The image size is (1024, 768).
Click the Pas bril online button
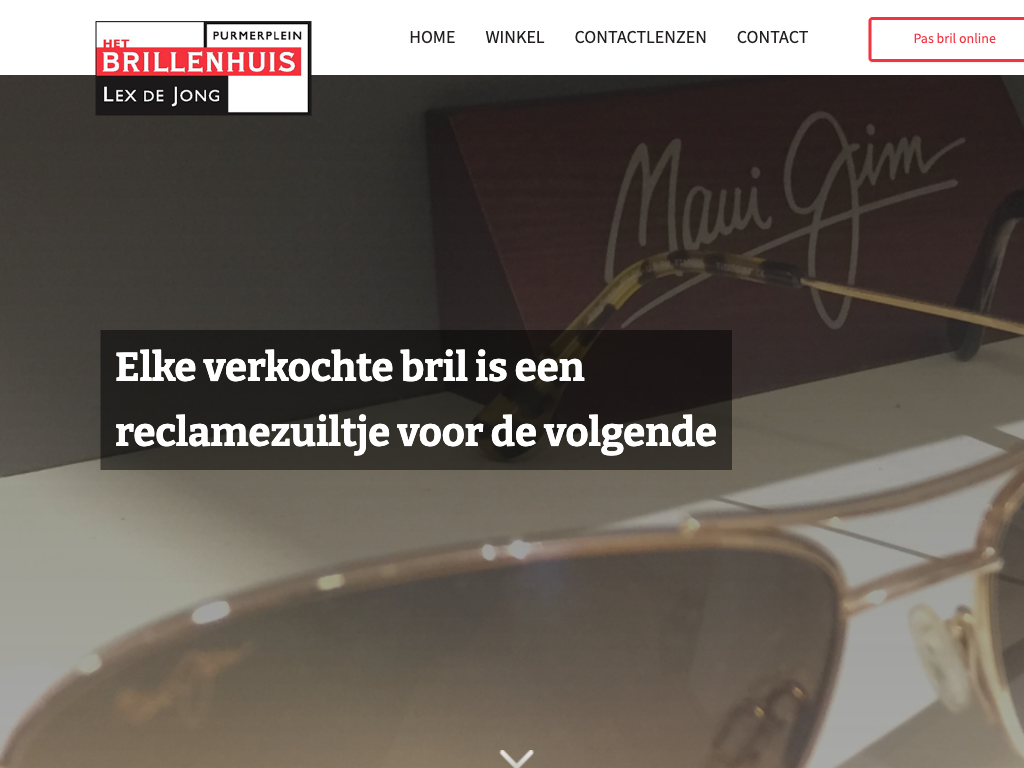pos(946,39)
